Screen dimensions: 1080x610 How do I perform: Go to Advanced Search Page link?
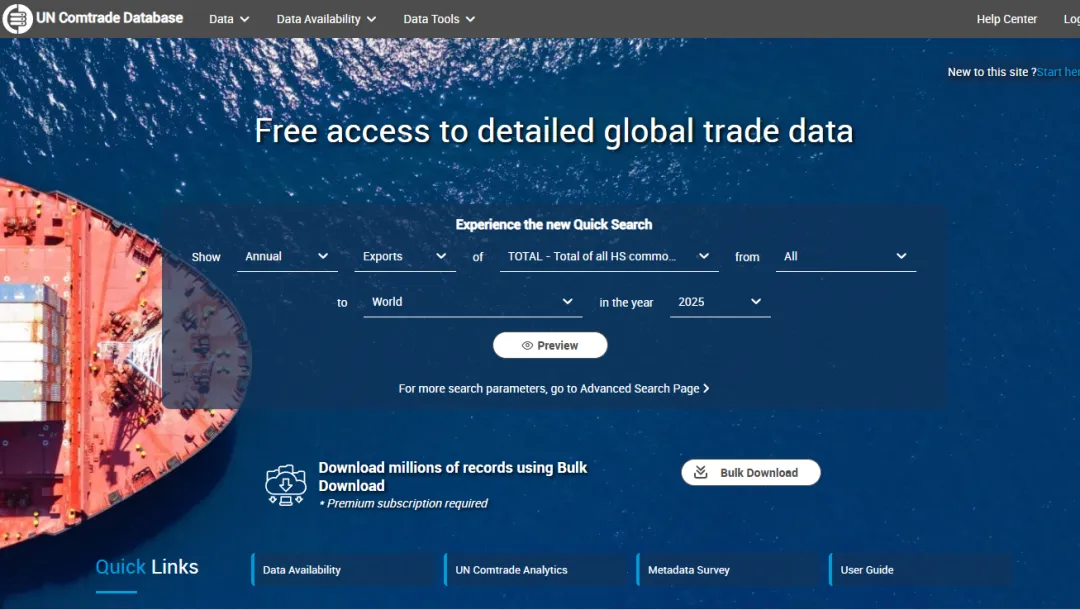(x=554, y=388)
